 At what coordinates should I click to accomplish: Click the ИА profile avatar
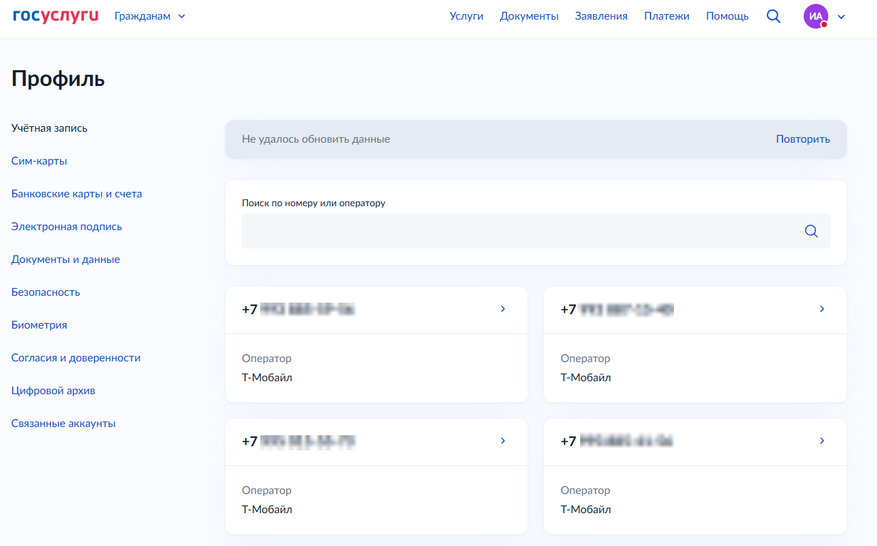[816, 16]
